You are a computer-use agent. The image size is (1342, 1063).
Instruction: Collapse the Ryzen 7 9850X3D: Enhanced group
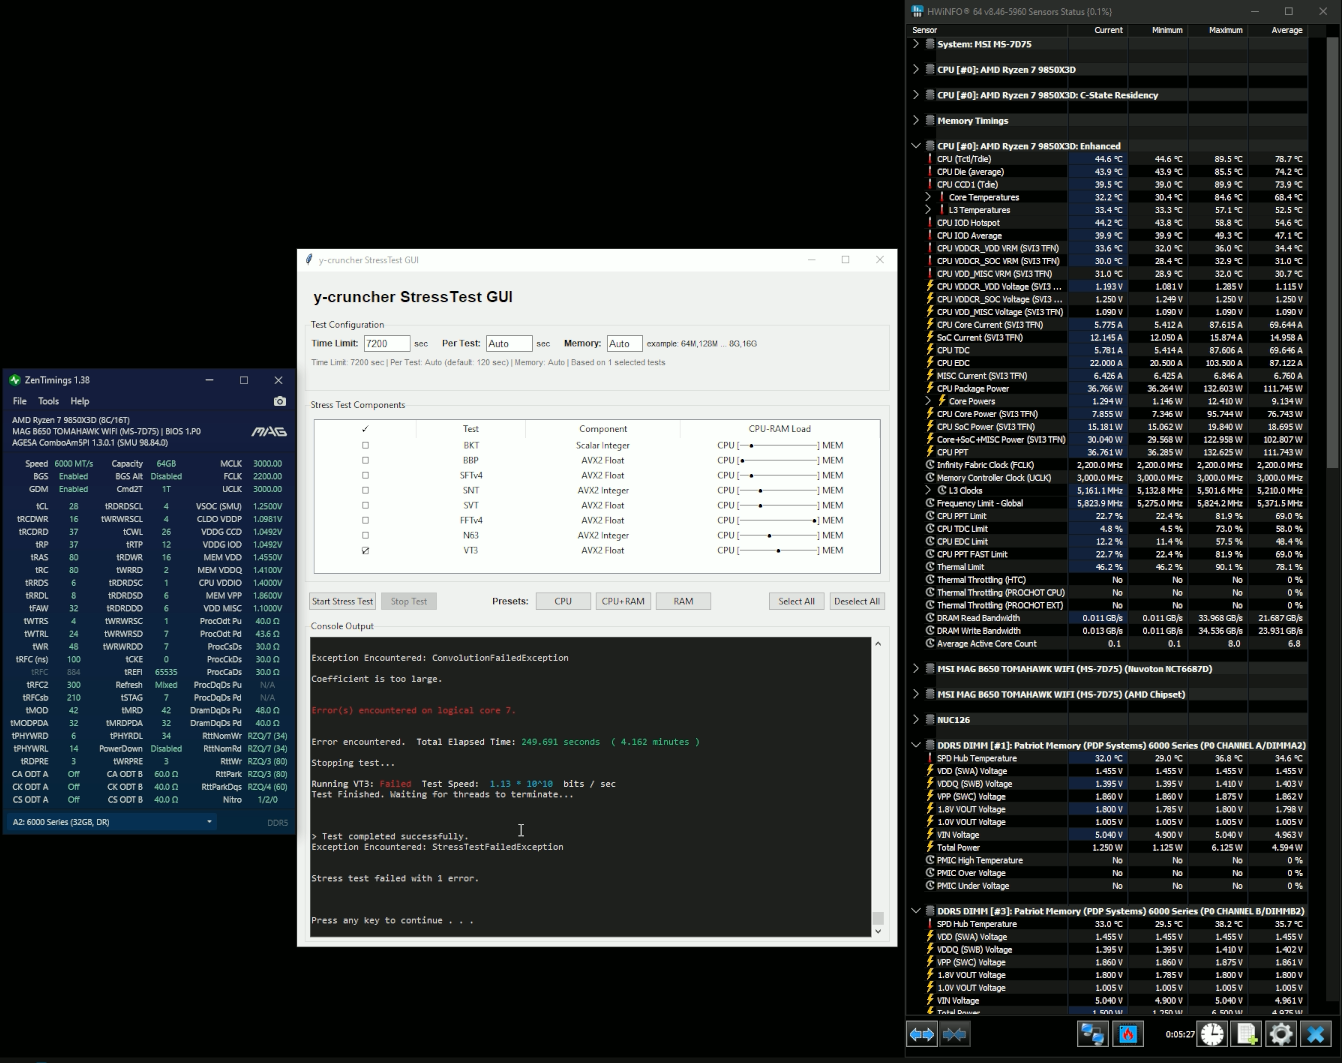[916, 146]
